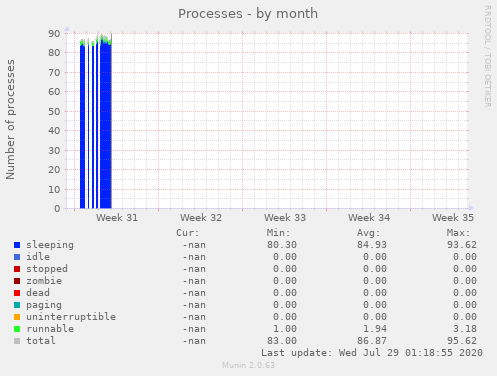Click the 'Week 32' axis label
Image resolution: width=497 pixels, height=376 pixels.
(201, 218)
